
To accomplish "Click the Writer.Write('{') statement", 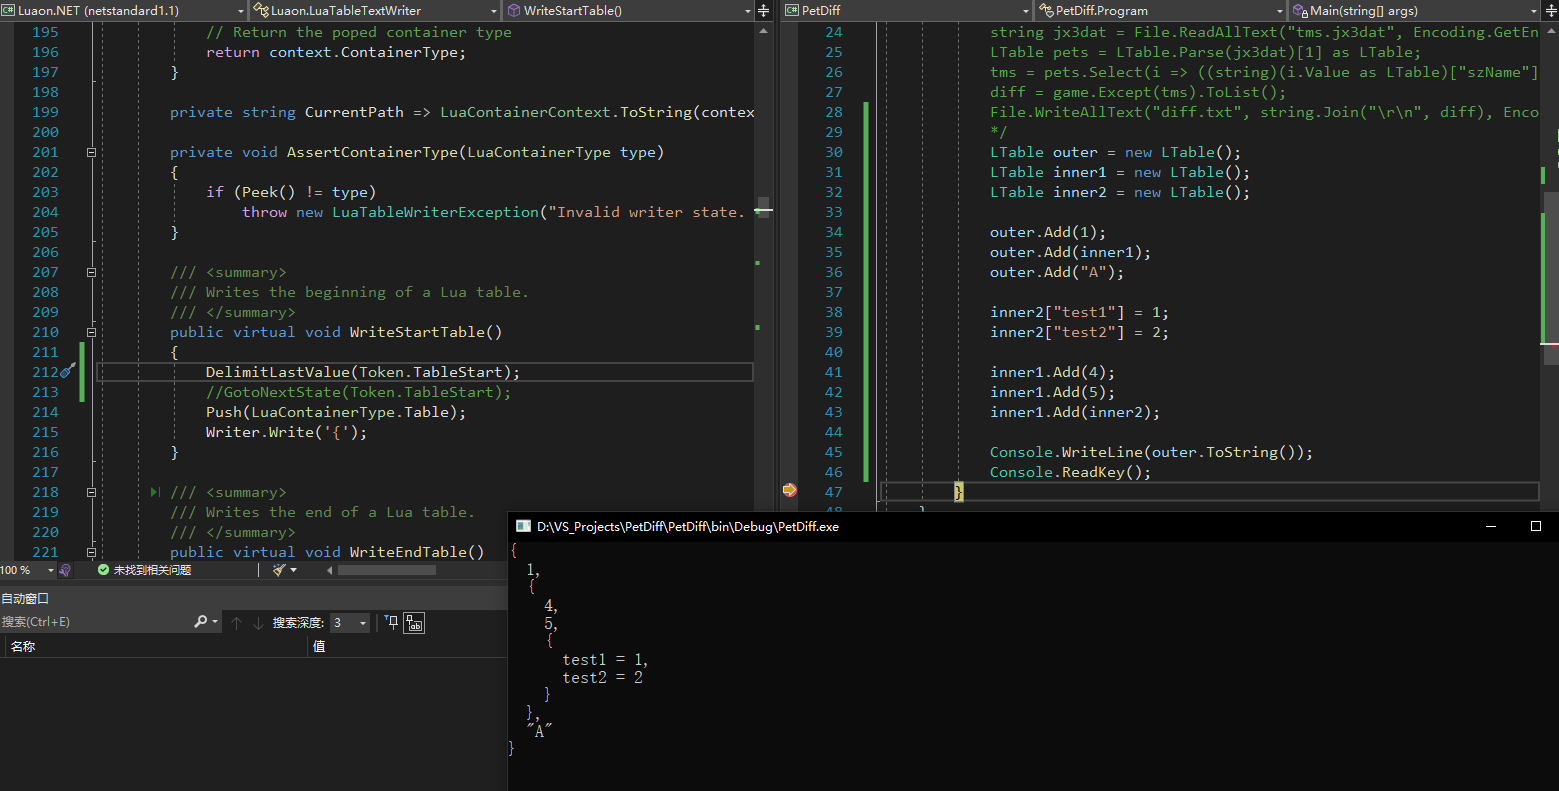I will click(x=286, y=432).
